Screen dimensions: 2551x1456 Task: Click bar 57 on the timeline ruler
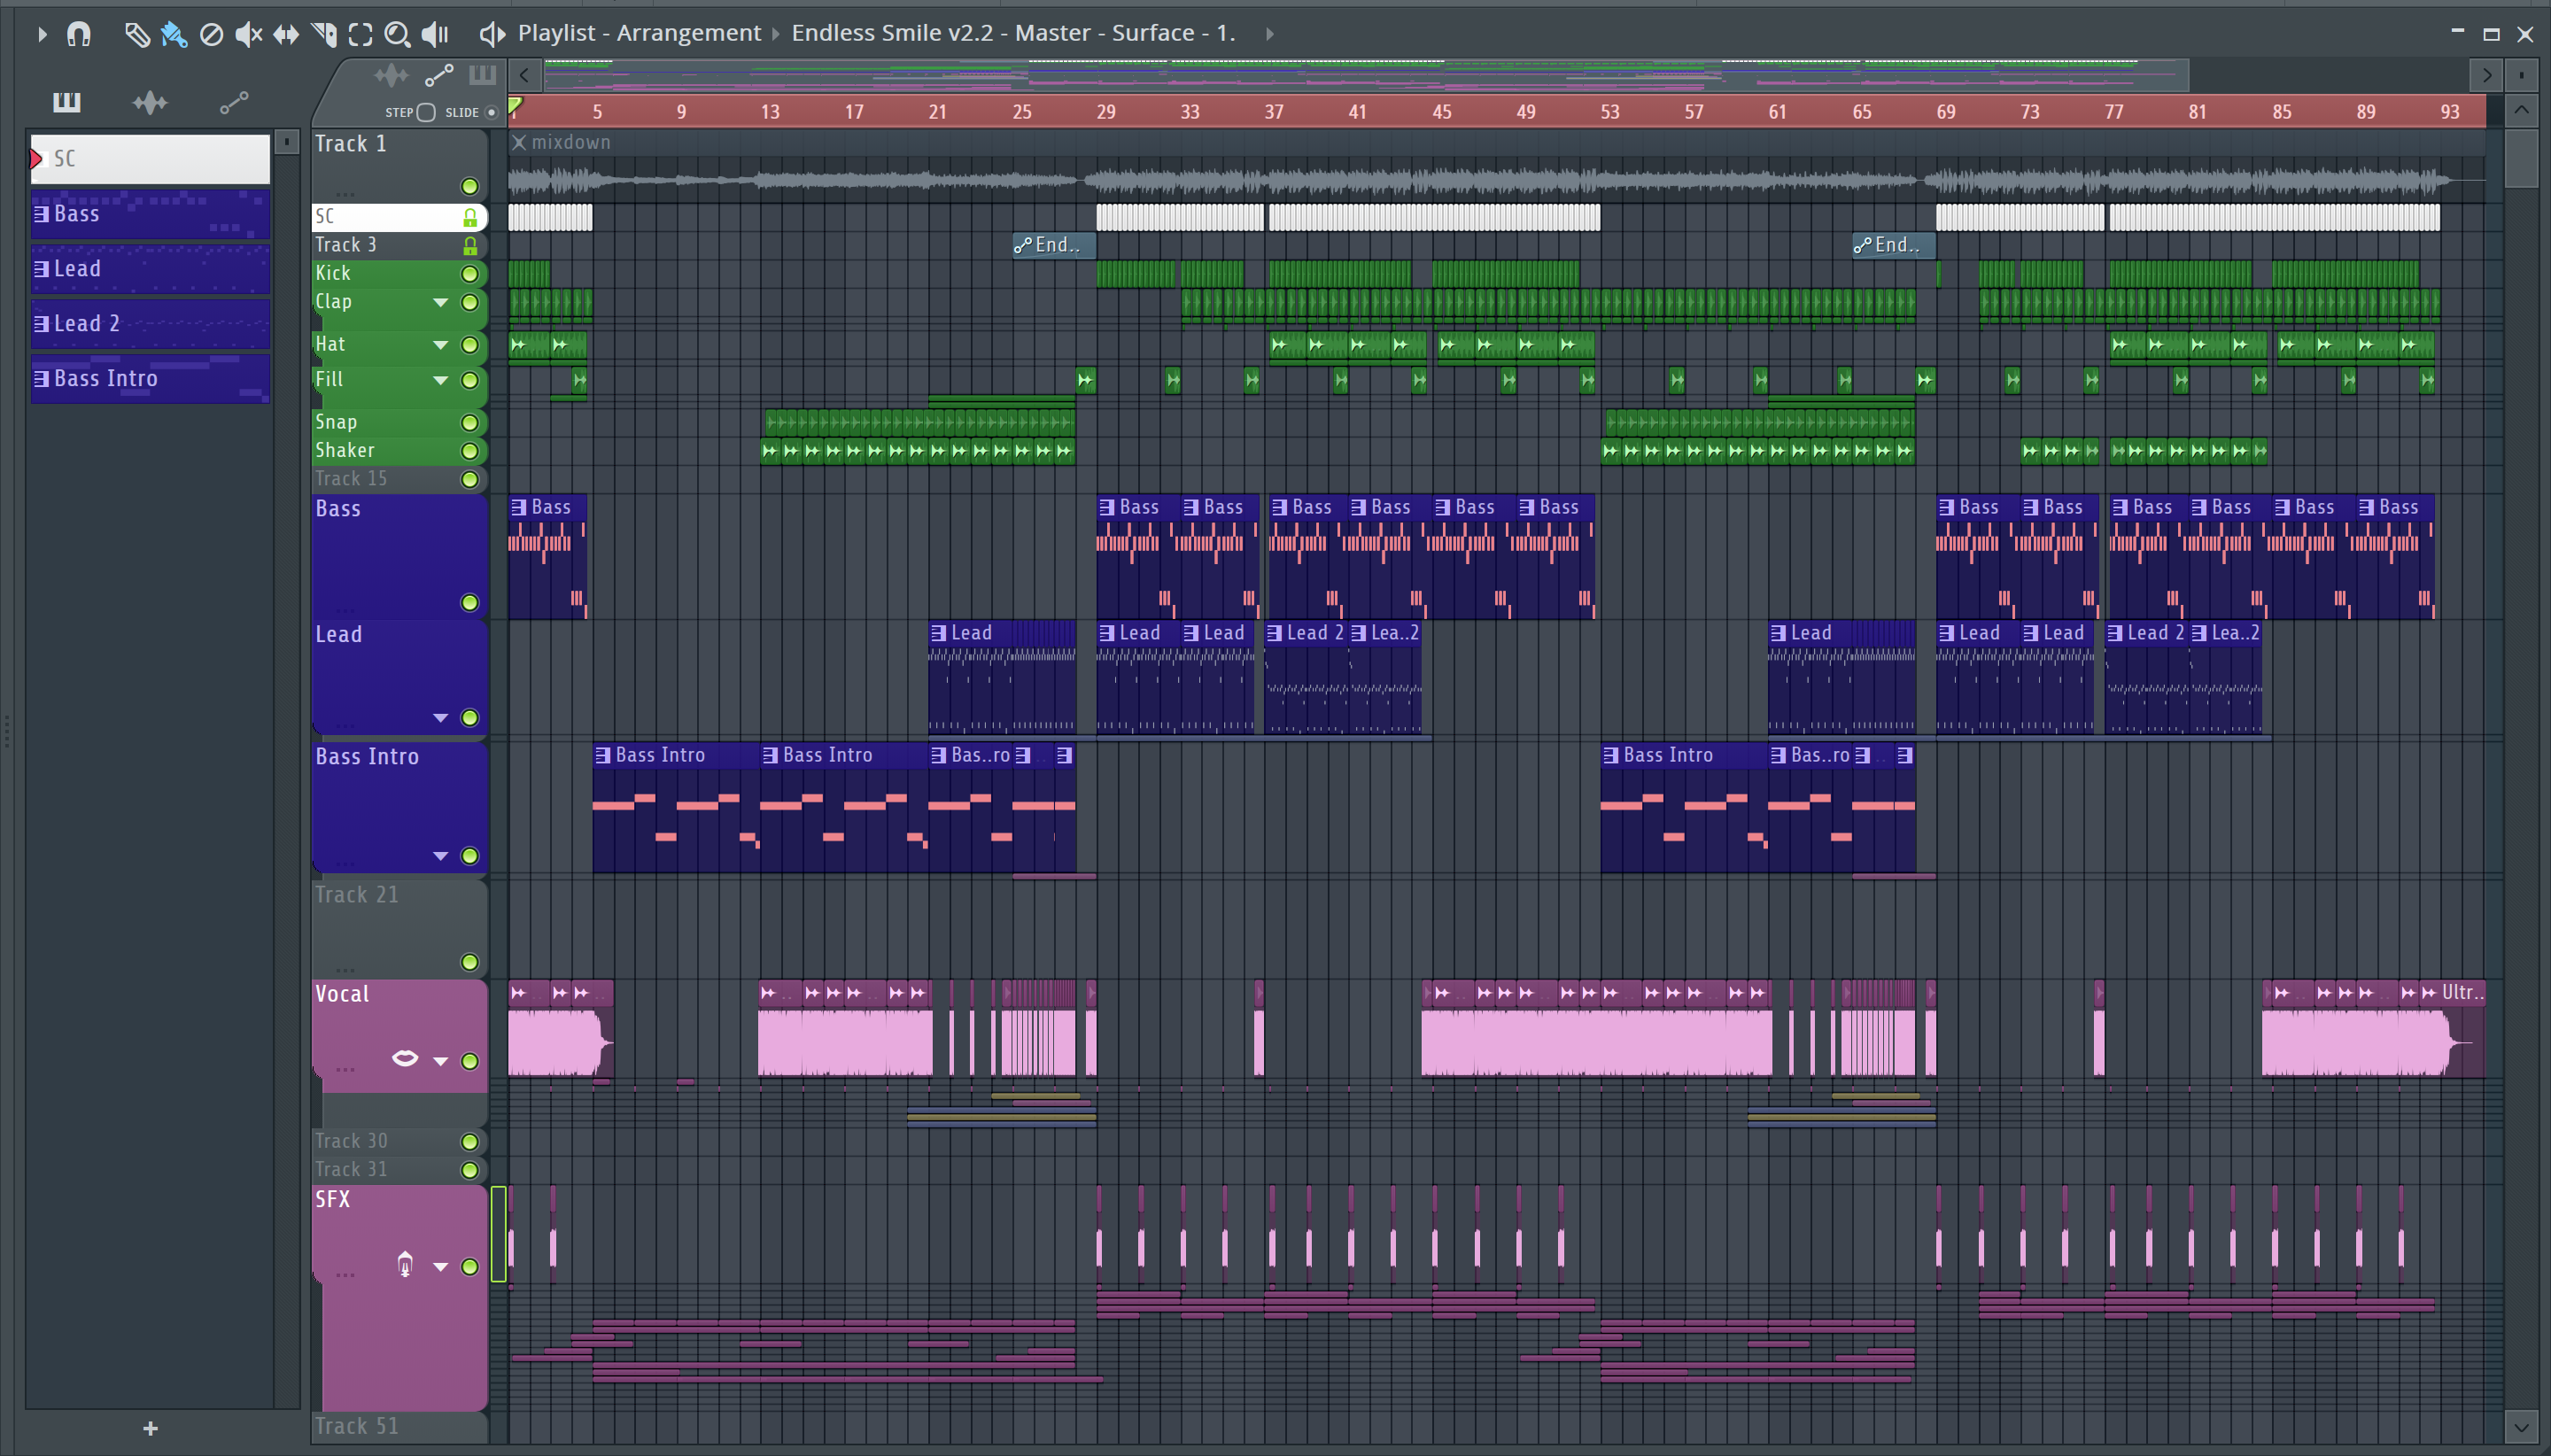point(1693,112)
